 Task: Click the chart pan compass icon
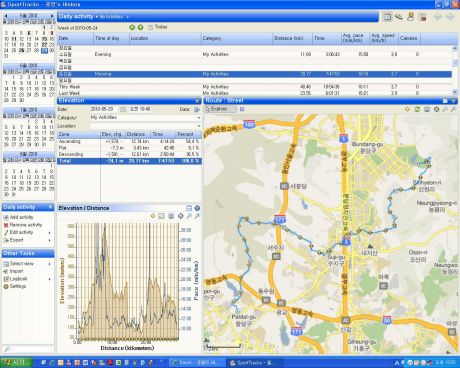pyautogui.click(x=180, y=216)
